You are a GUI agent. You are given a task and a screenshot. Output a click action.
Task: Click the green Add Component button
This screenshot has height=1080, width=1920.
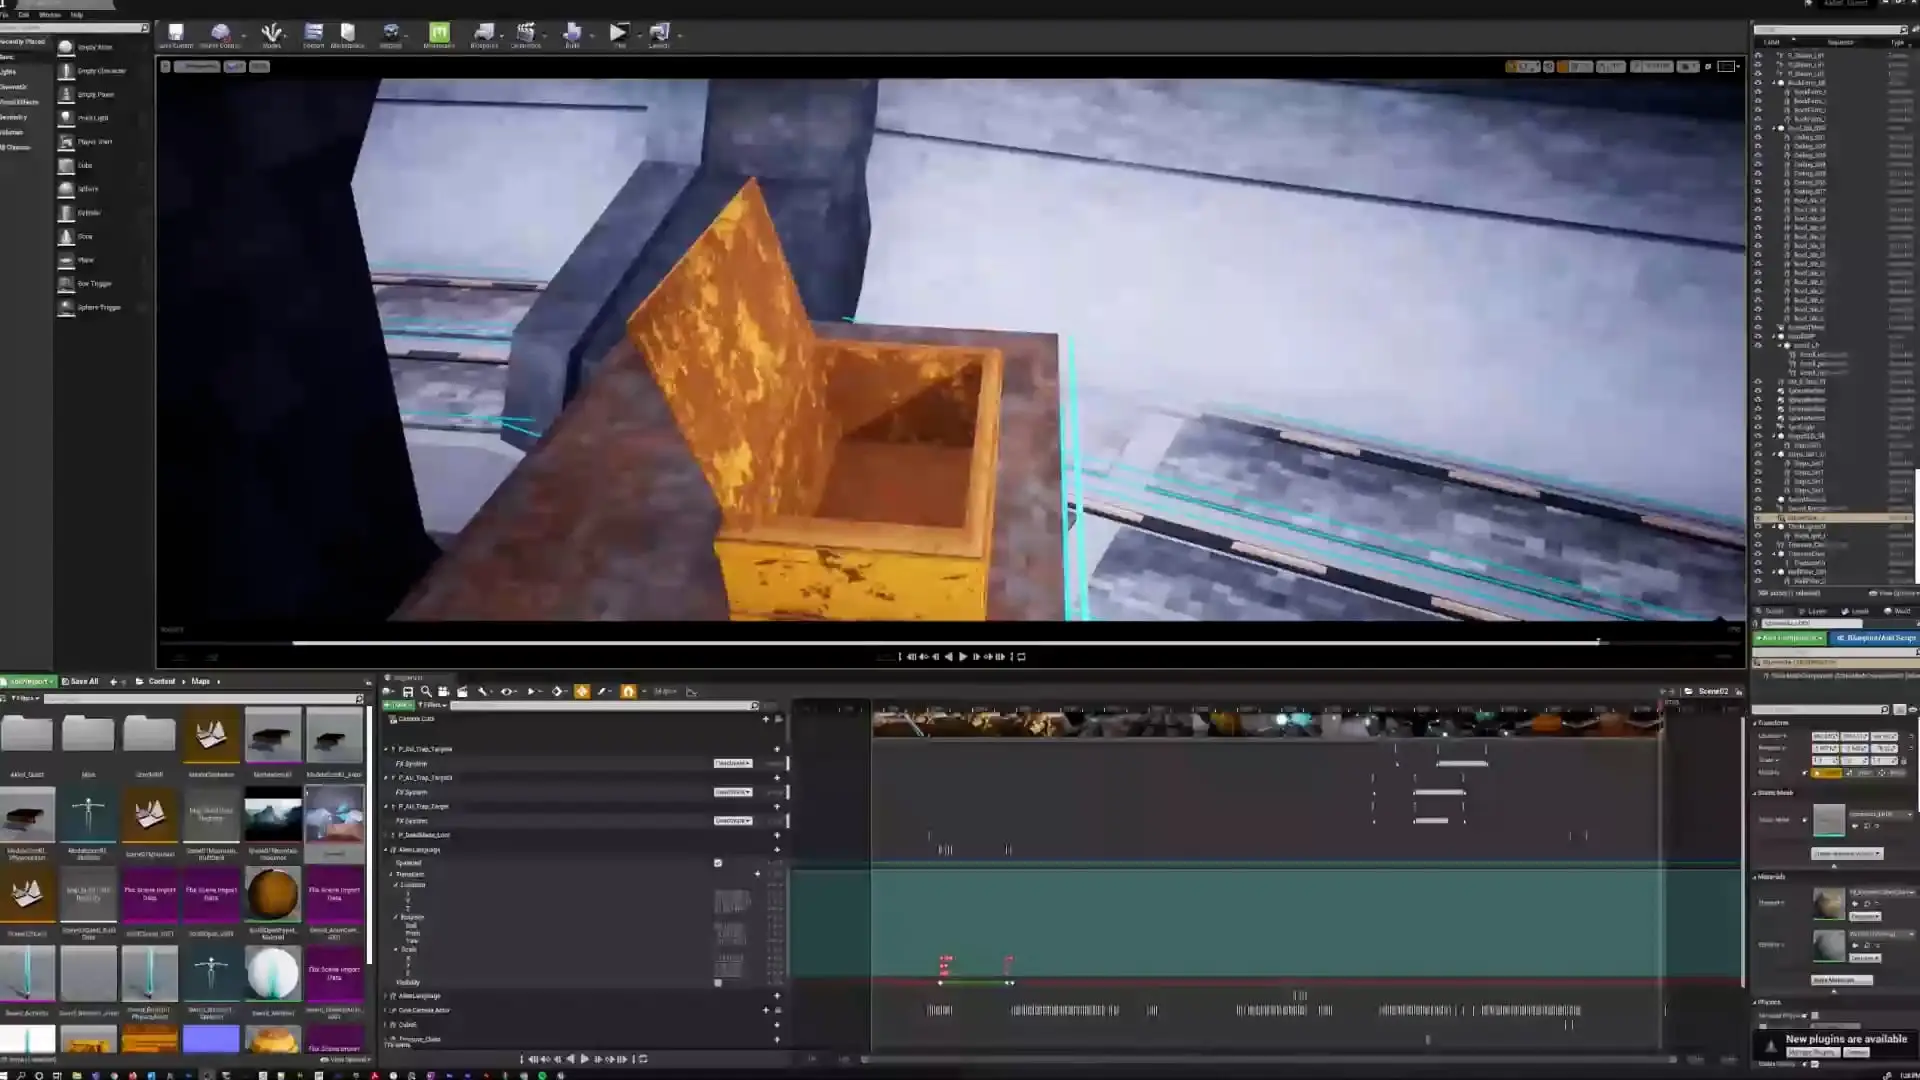tap(1789, 638)
